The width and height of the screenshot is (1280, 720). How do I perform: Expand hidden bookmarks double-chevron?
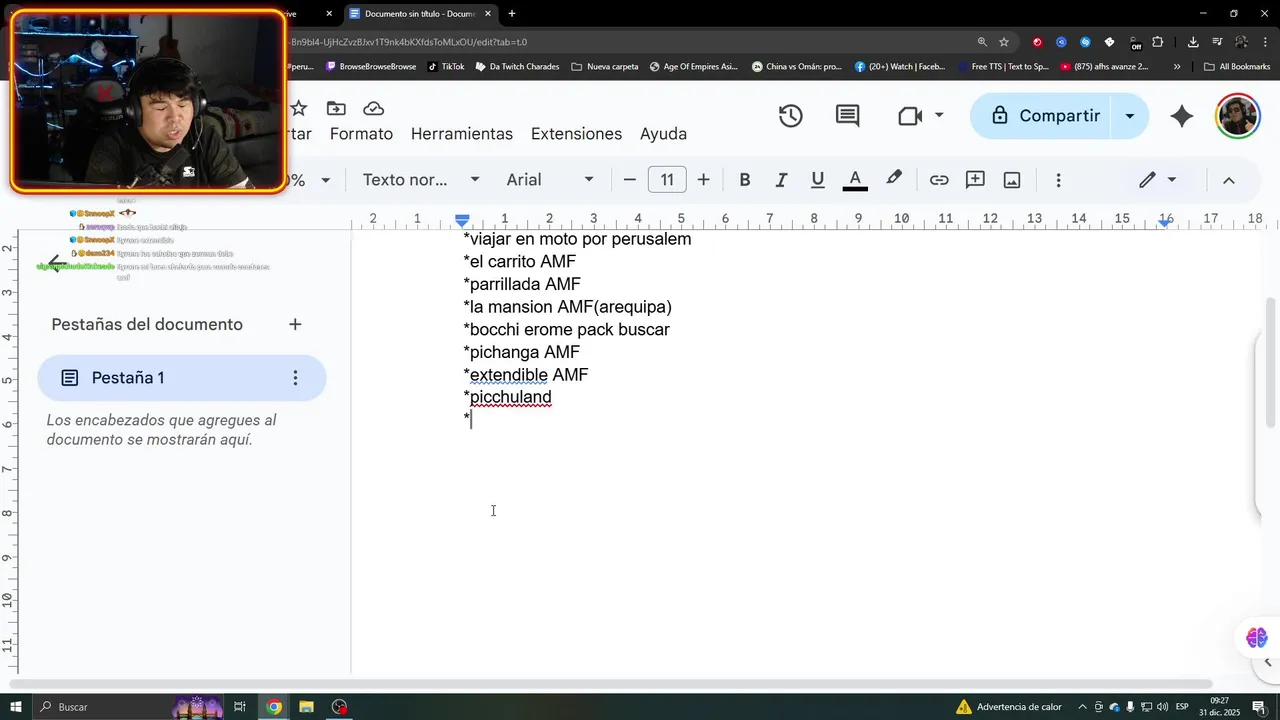point(1177,67)
